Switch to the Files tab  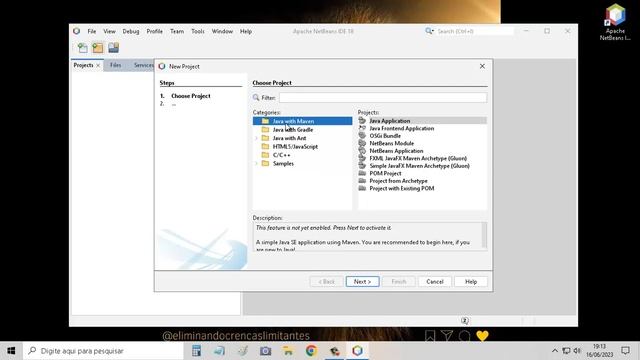click(116, 65)
